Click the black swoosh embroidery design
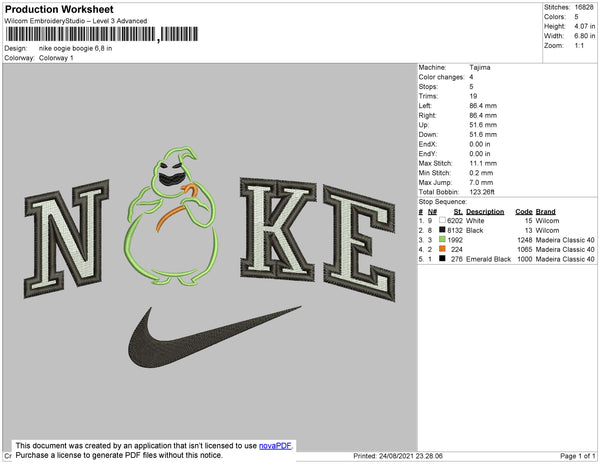The height and width of the screenshot is (464, 600). click(214, 337)
